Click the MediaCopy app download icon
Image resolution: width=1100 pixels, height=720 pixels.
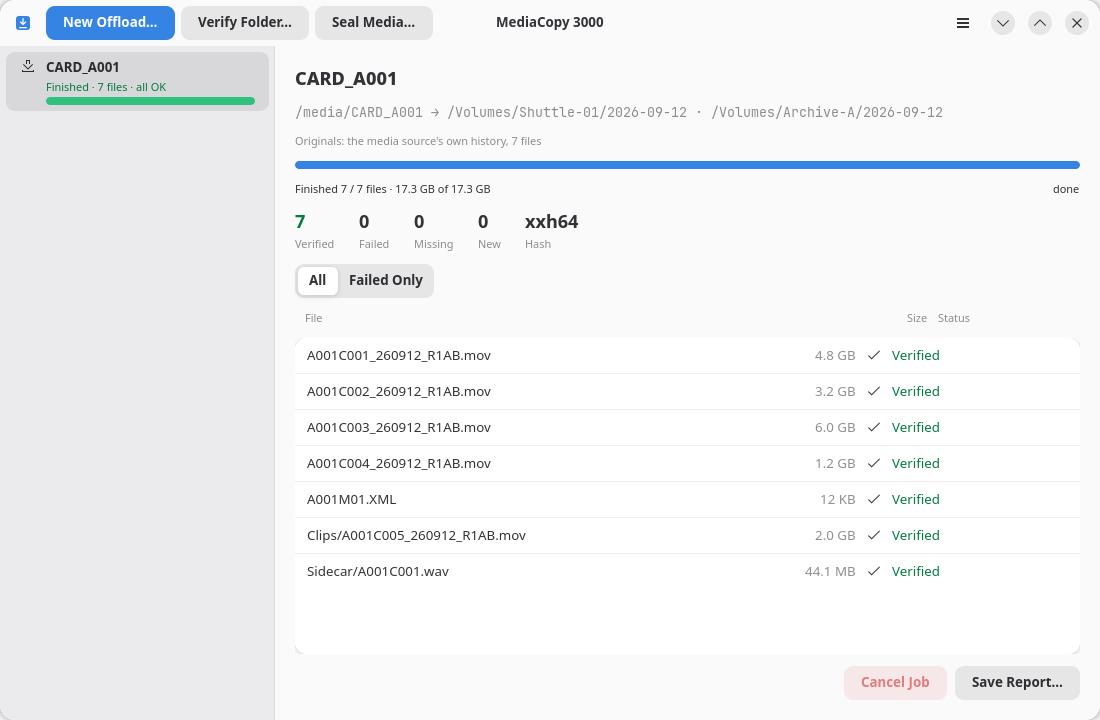tap(23, 23)
